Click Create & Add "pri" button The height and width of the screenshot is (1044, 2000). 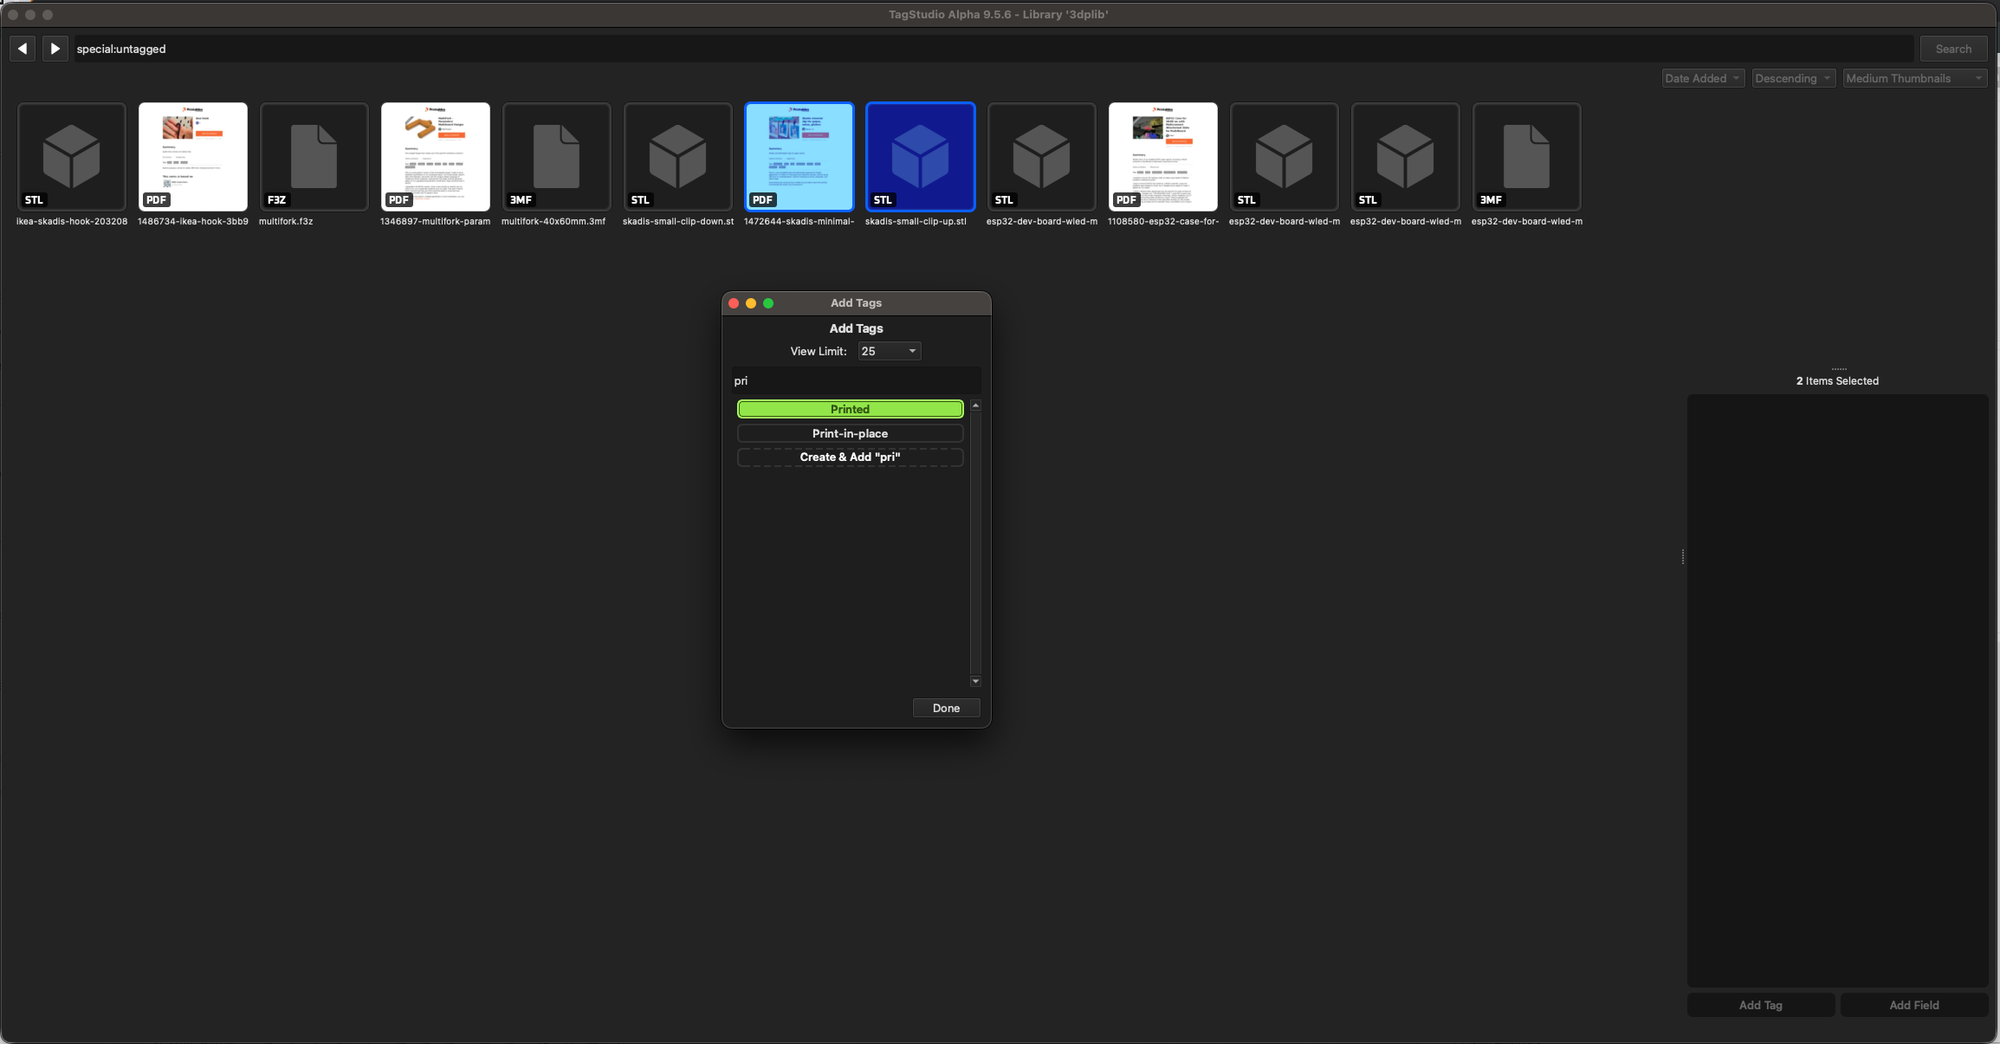850,457
